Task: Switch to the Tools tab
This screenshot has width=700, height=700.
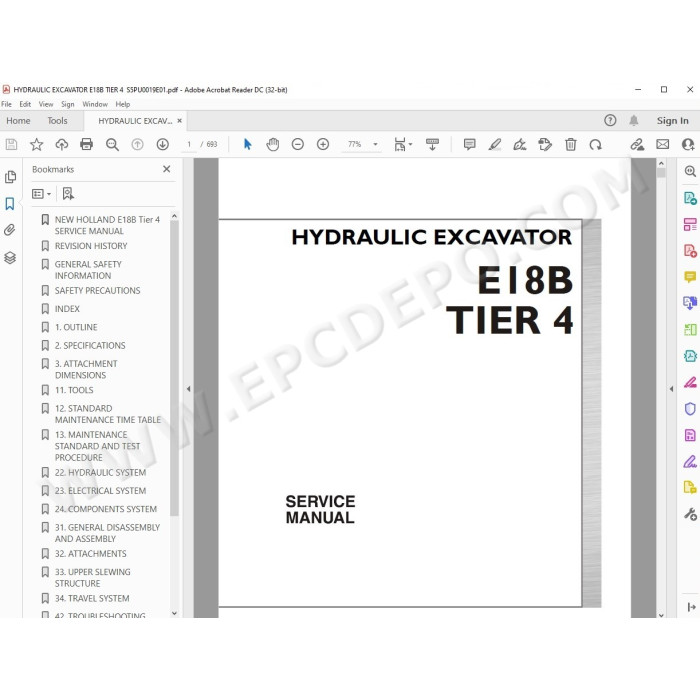Action: pyautogui.click(x=57, y=121)
